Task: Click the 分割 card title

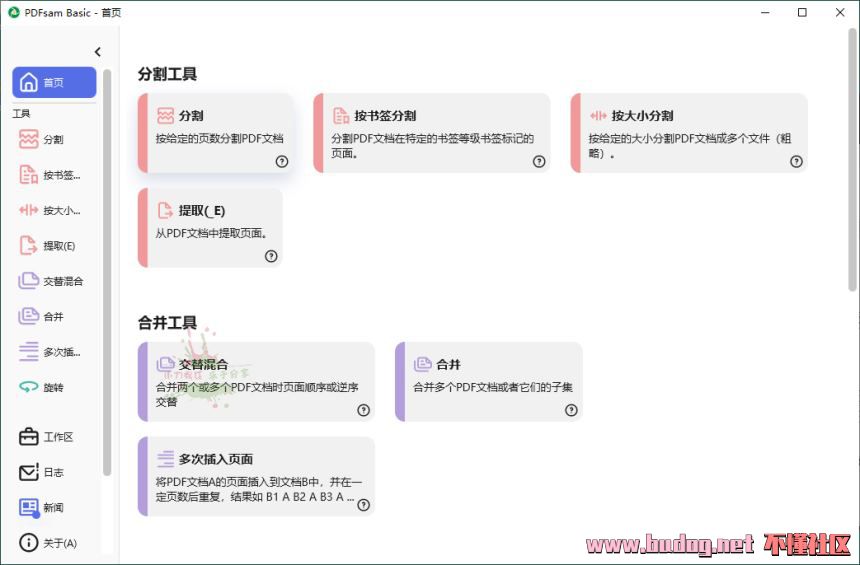Action: (x=191, y=116)
